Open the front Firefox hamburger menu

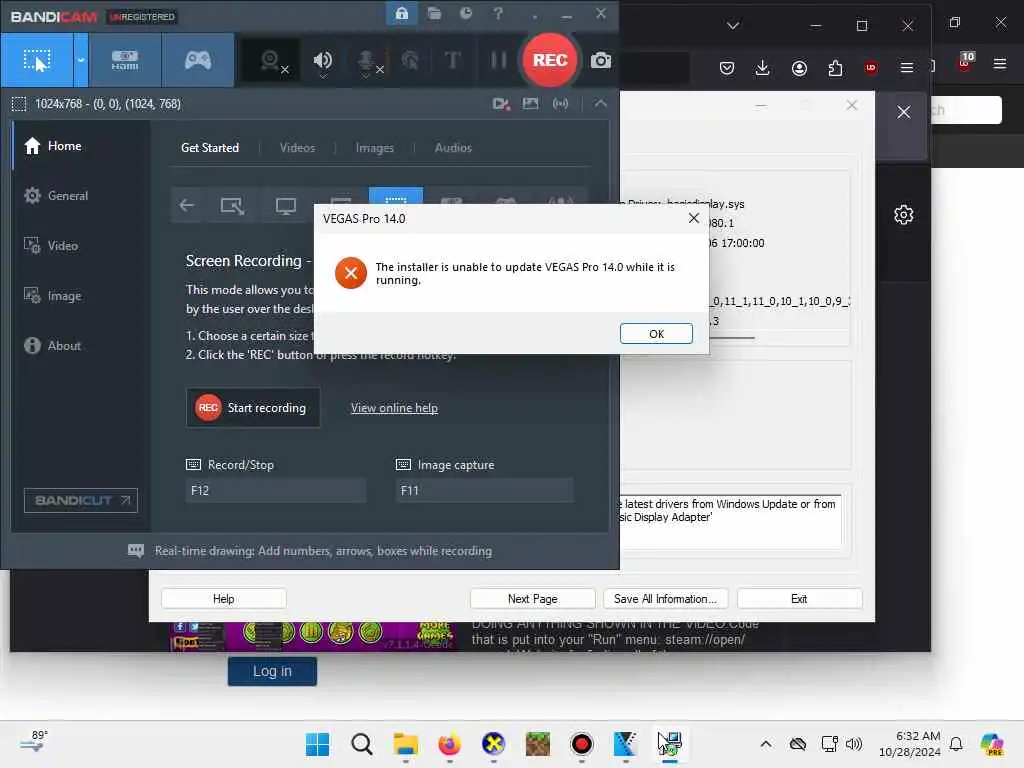pyautogui.click(x=906, y=68)
